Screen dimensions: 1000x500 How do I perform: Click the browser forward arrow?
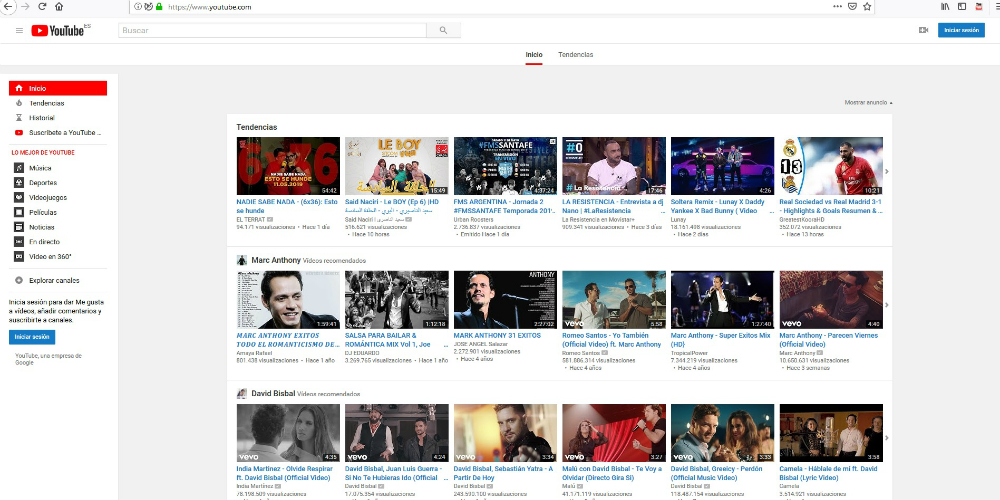[26, 6]
